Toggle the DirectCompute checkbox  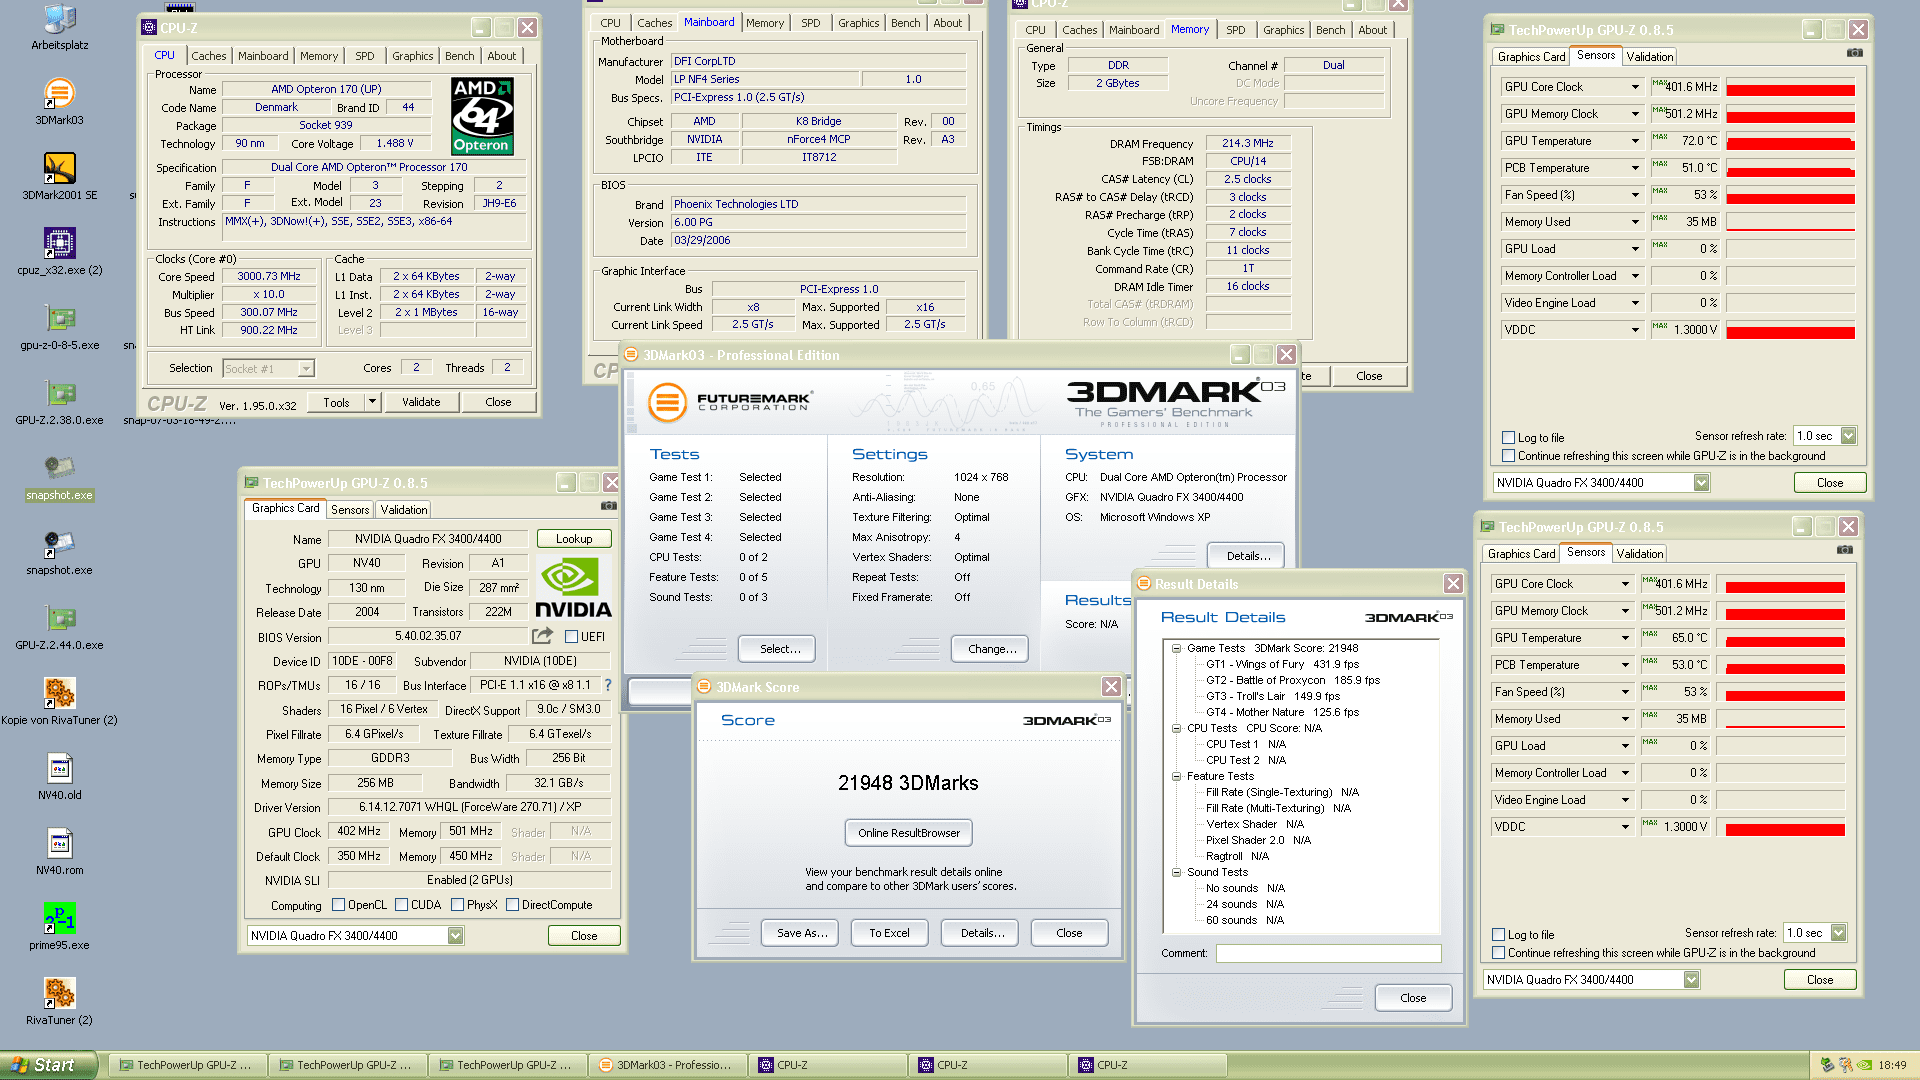click(512, 905)
